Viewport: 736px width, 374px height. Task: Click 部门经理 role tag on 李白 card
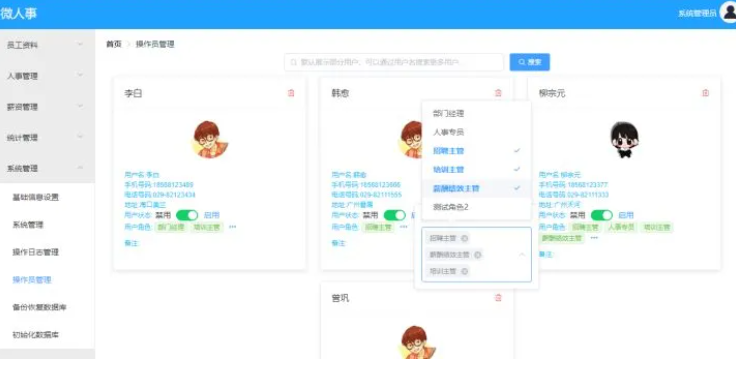[x=170, y=227]
